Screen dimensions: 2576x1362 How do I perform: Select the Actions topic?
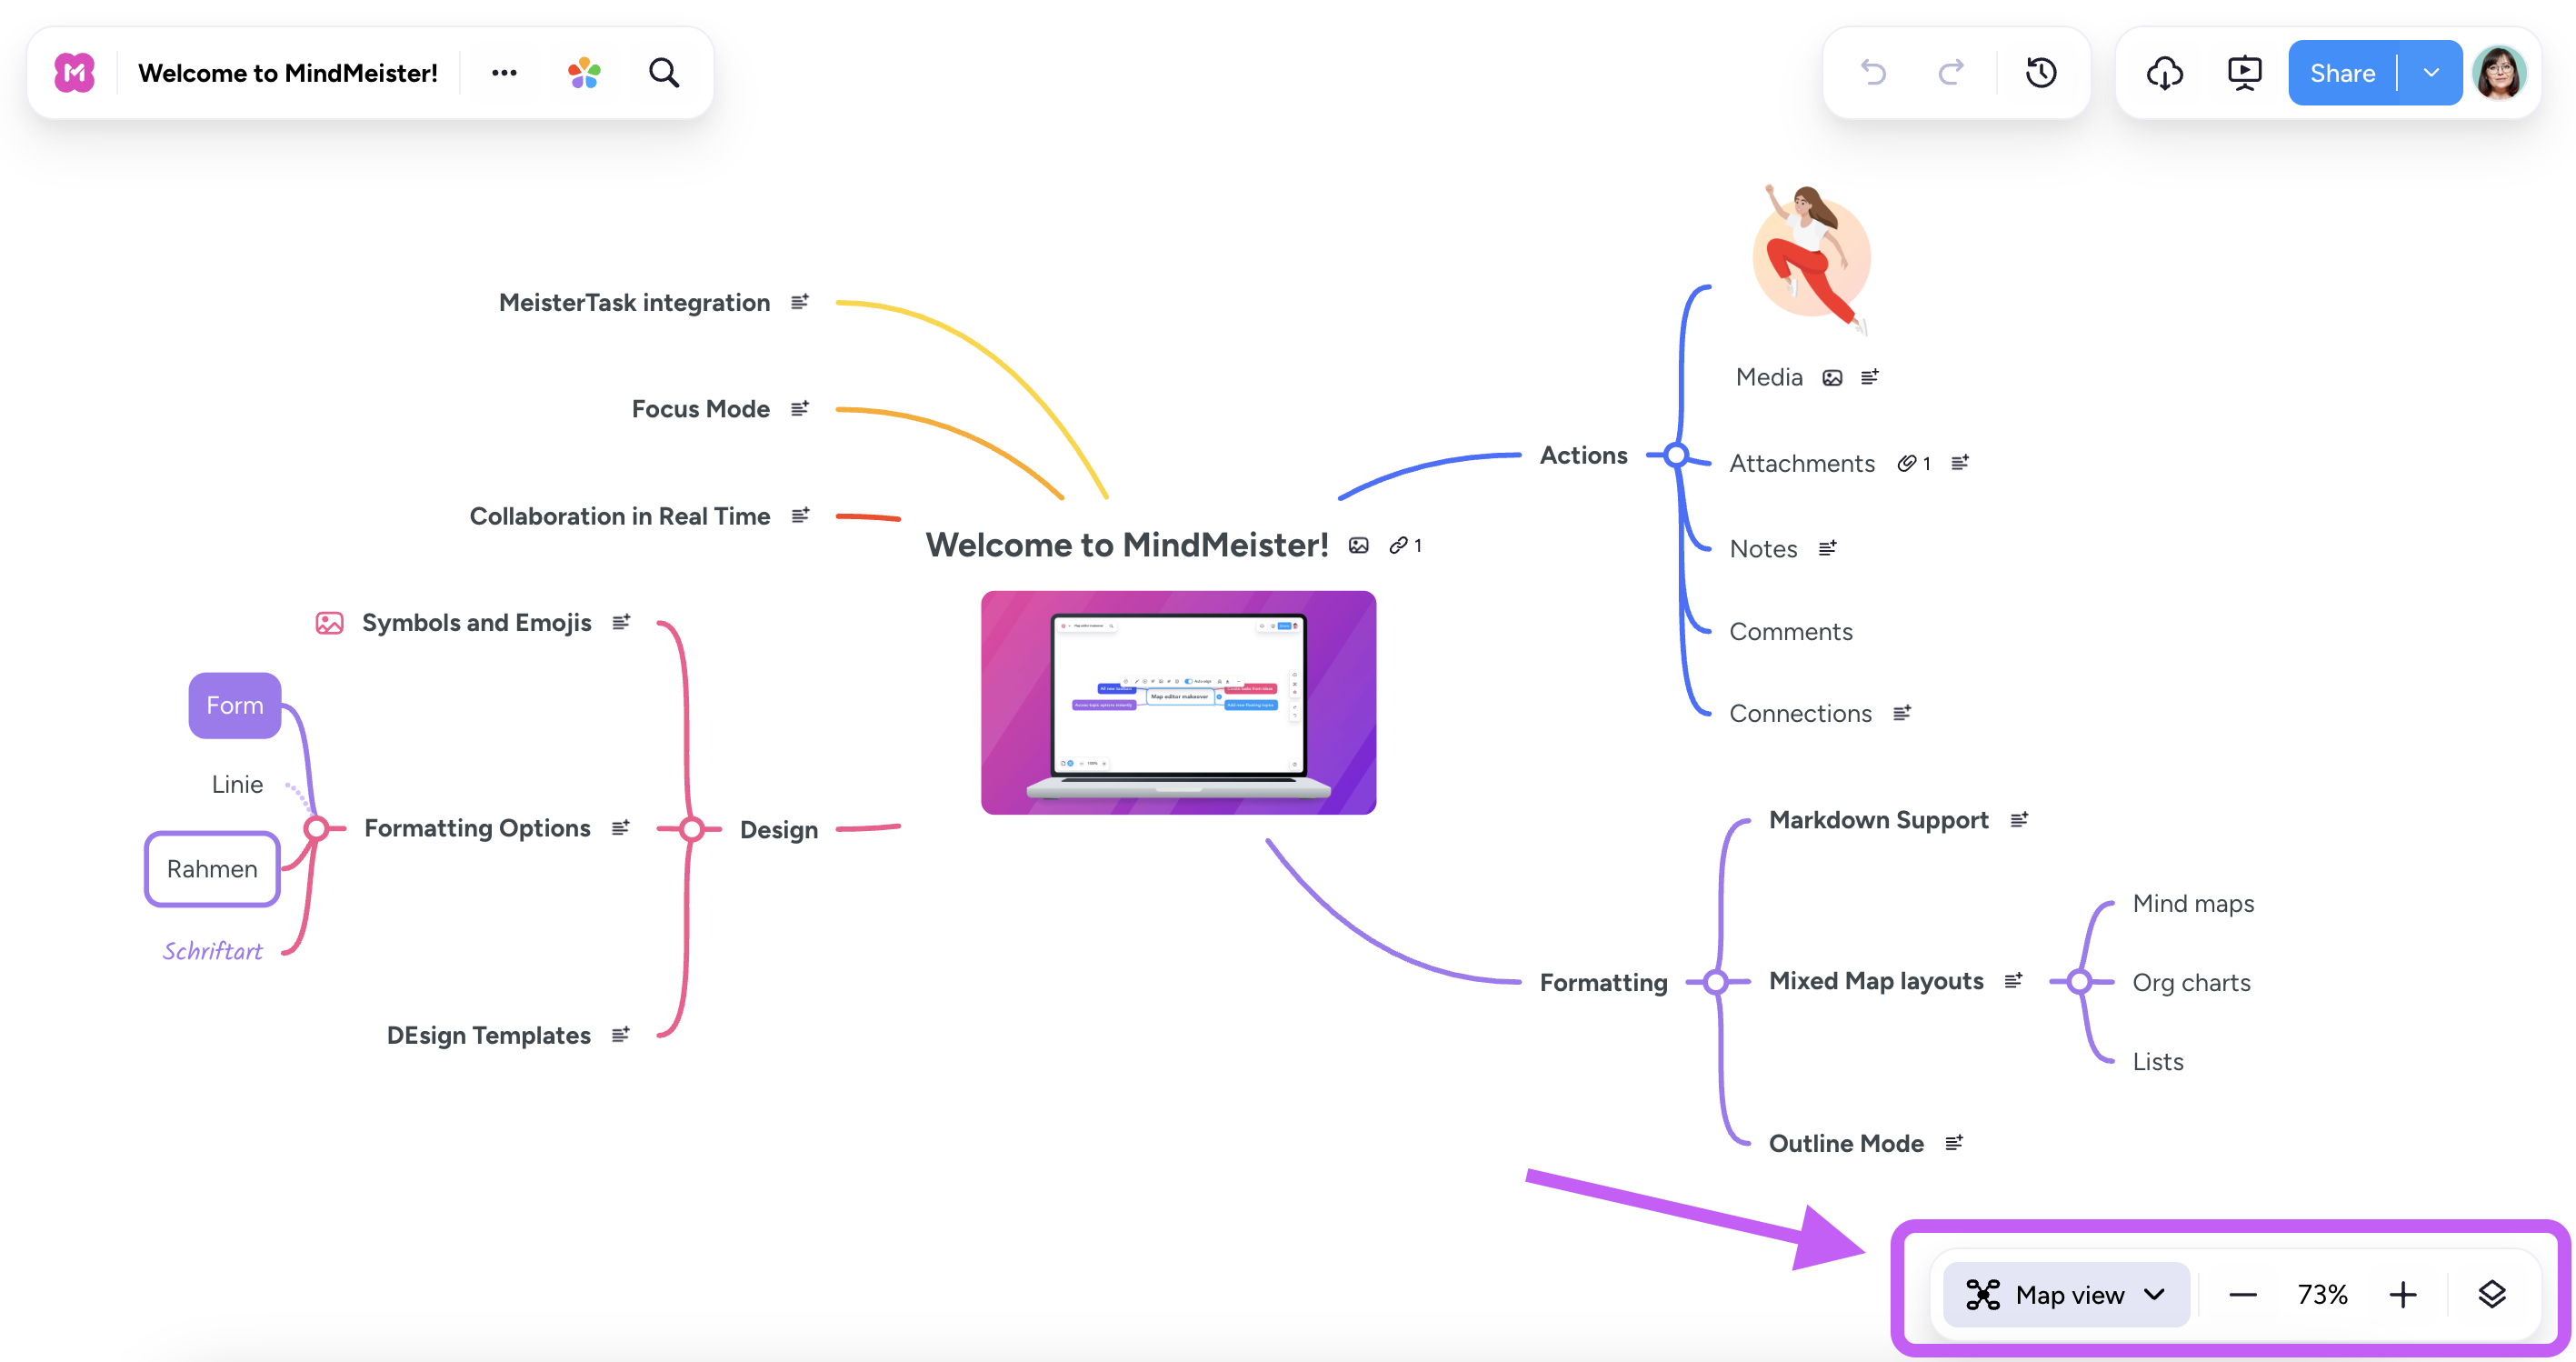1583,456
